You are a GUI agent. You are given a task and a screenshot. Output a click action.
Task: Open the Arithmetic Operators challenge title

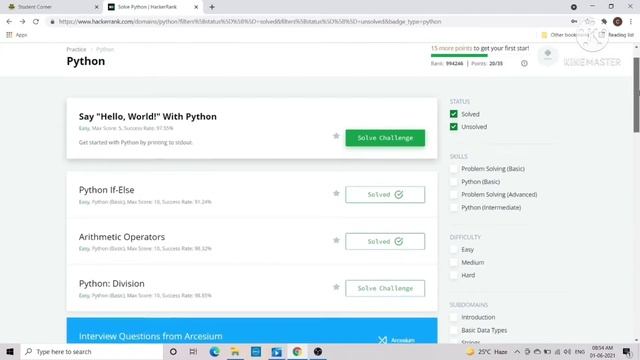pos(122,237)
